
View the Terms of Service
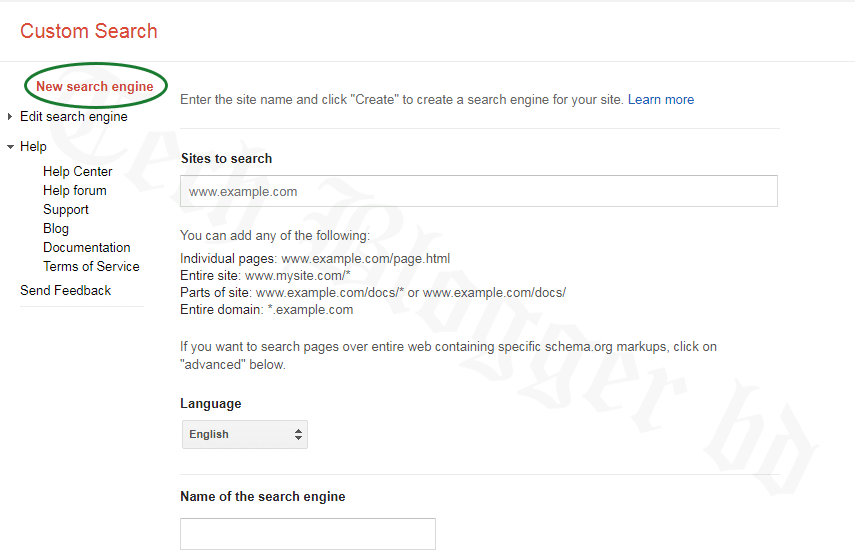point(91,267)
